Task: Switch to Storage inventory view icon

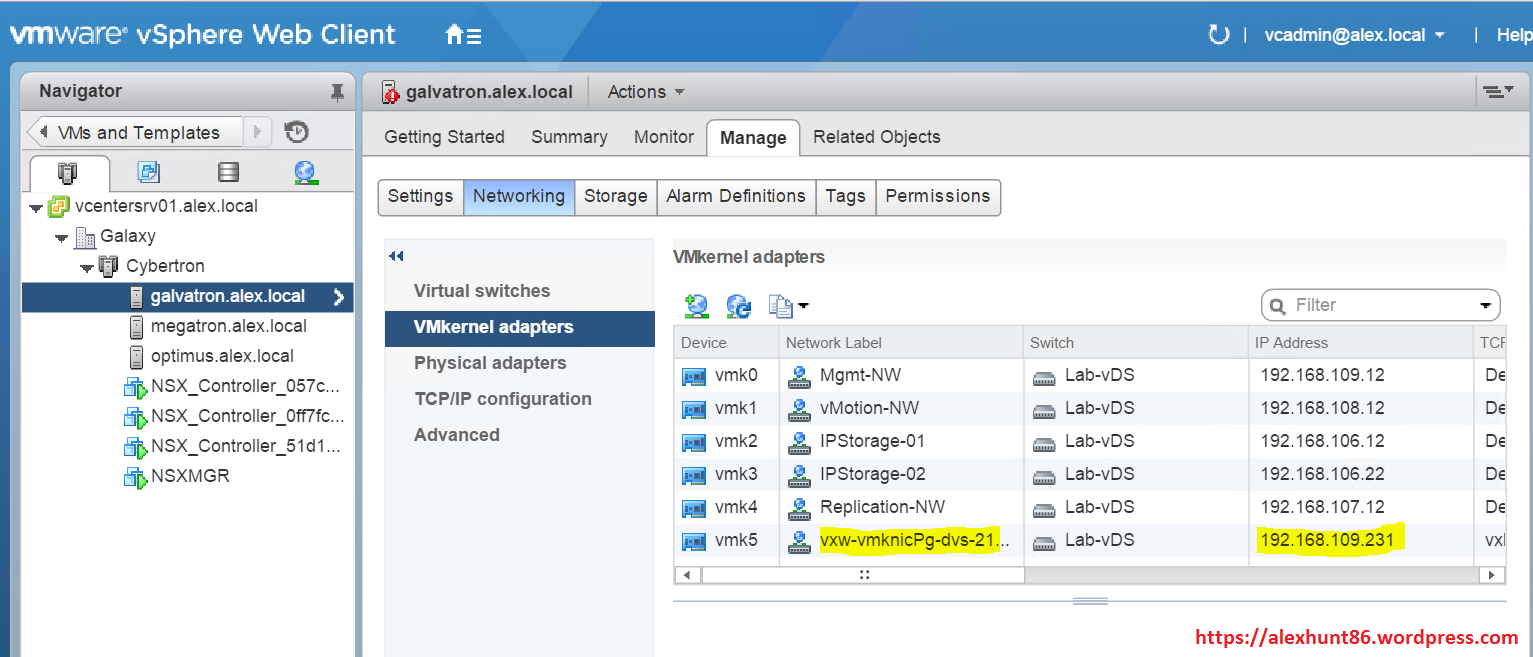Action: [x=228, y=172]
